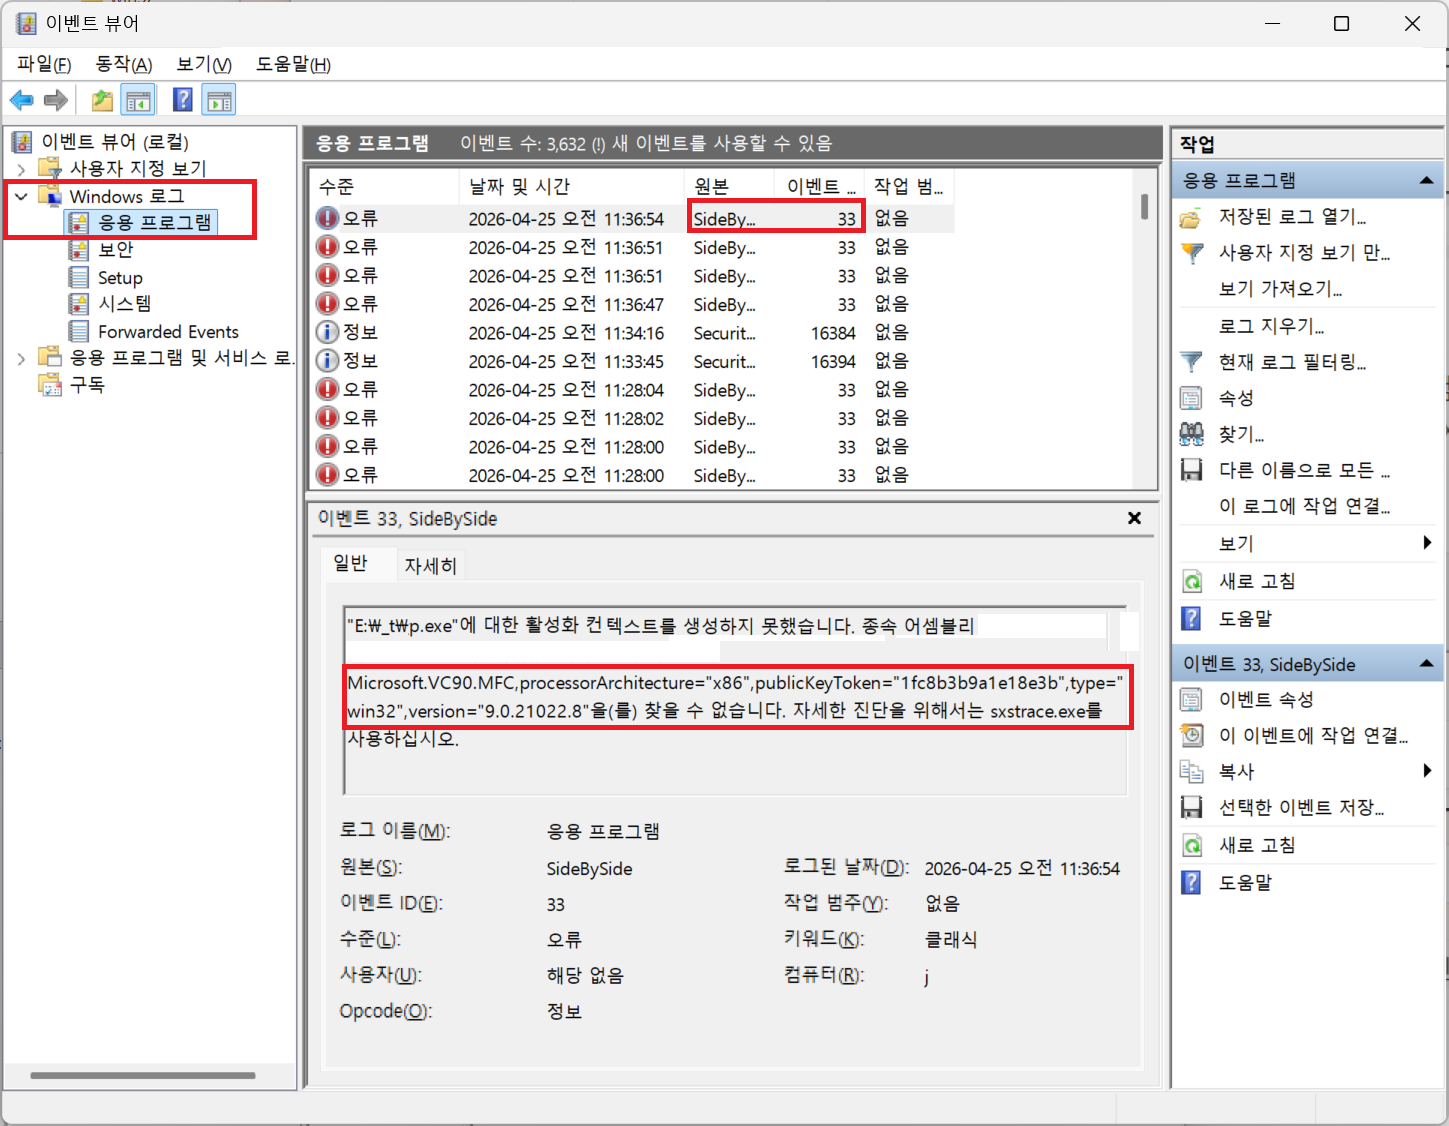Sort by the 수준 column header

pyautogui.click(x=385, y=186)
